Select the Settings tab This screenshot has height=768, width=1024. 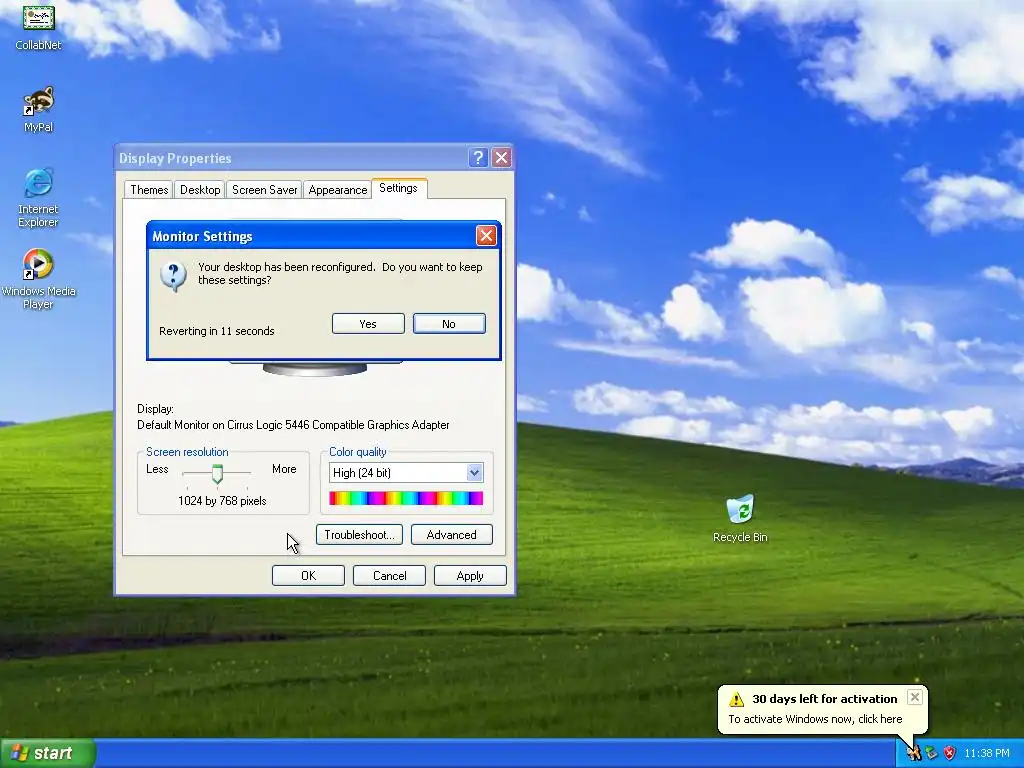point(398,188)
